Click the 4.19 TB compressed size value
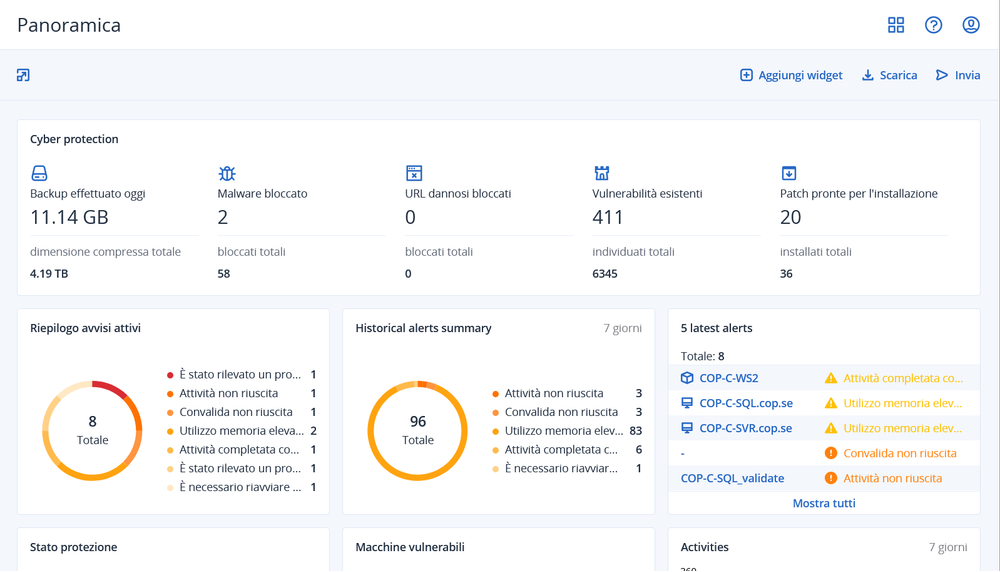 [x=49, y=274]
